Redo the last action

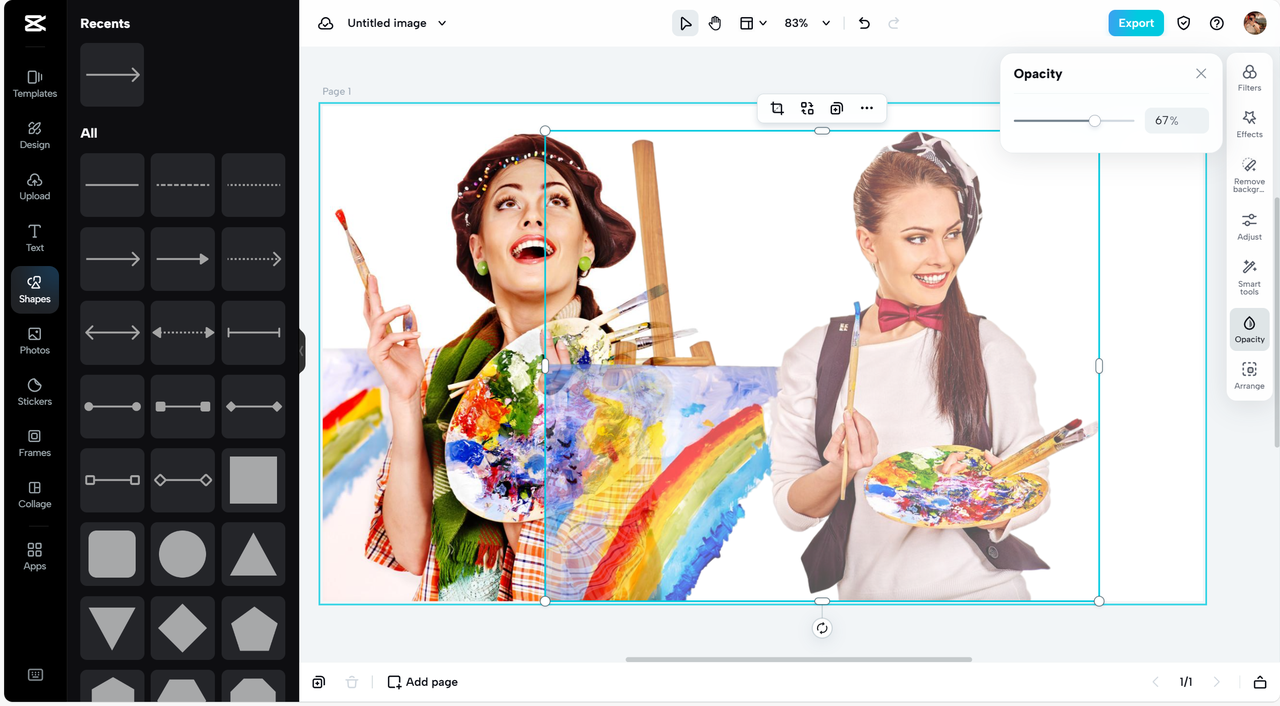point(894,23)
